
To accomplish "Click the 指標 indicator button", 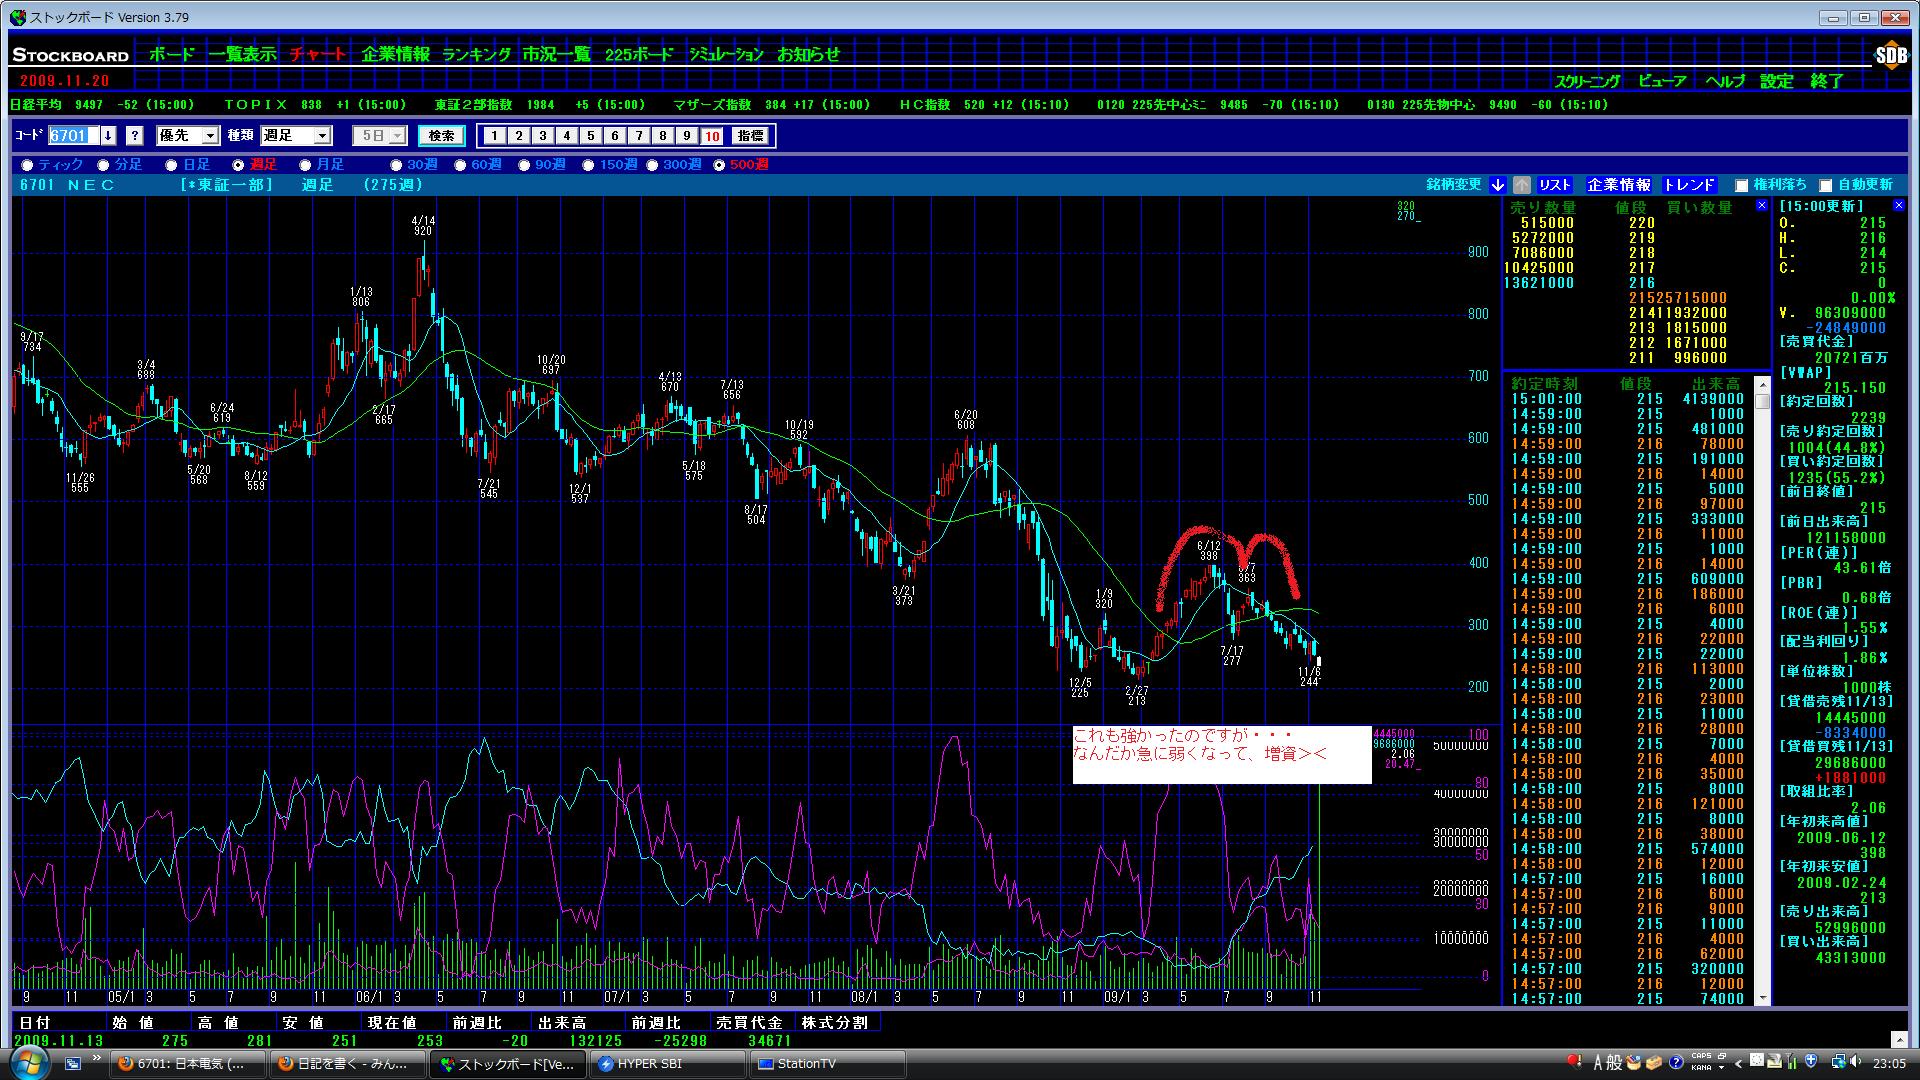I will tap(750, 136).
